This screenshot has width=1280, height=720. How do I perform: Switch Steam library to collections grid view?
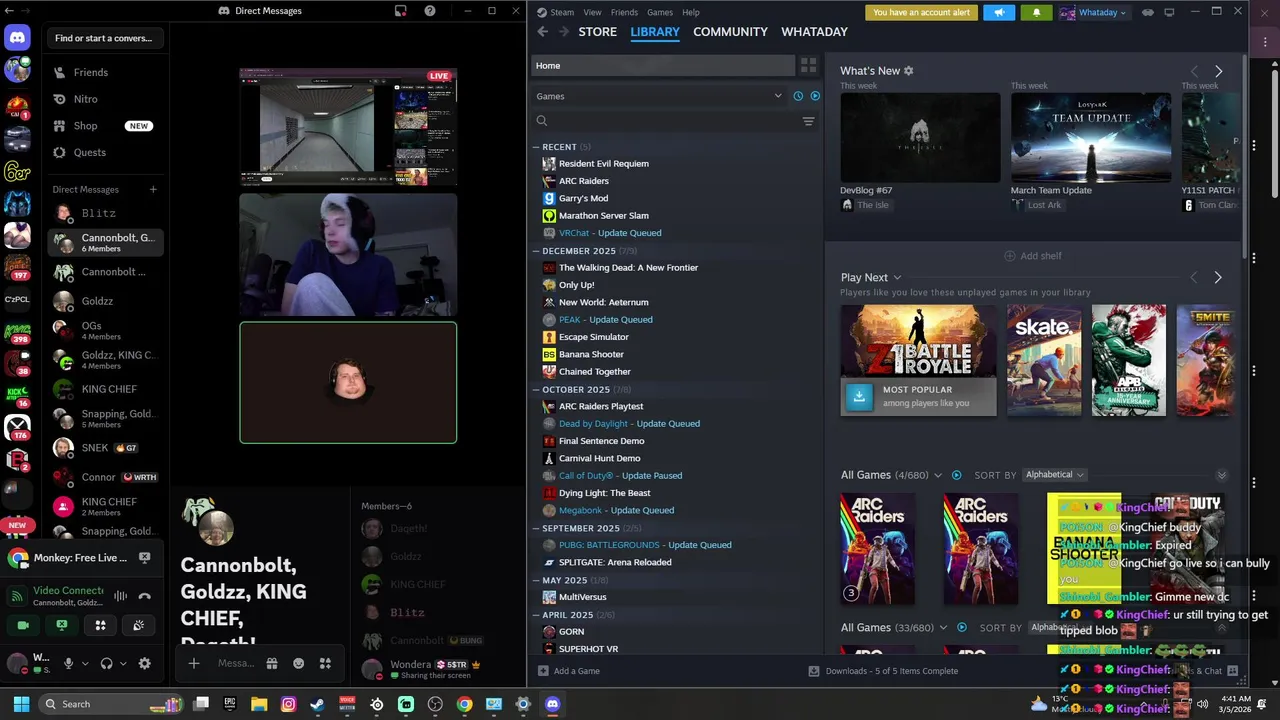808,65
